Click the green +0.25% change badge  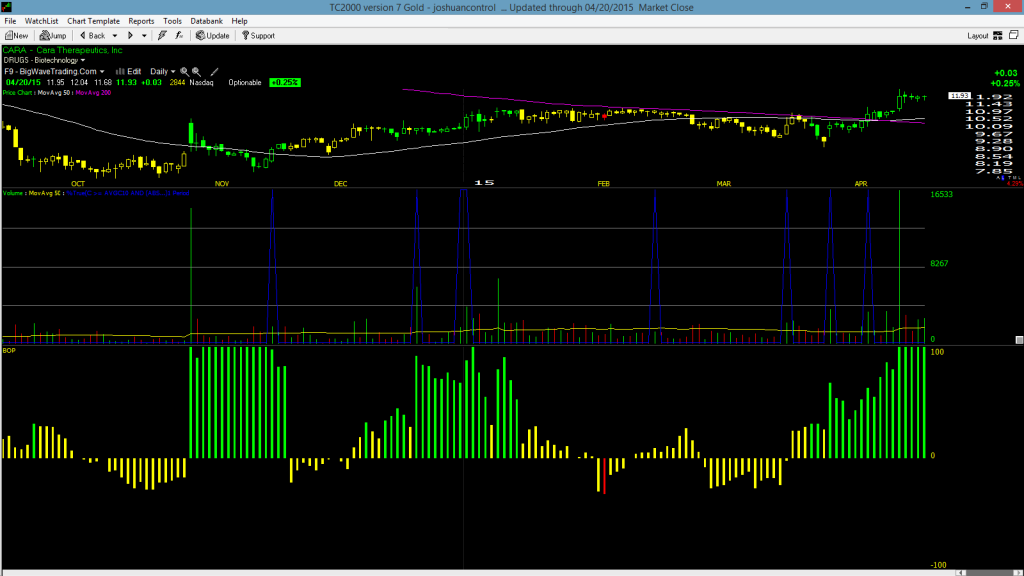(285, 83)
